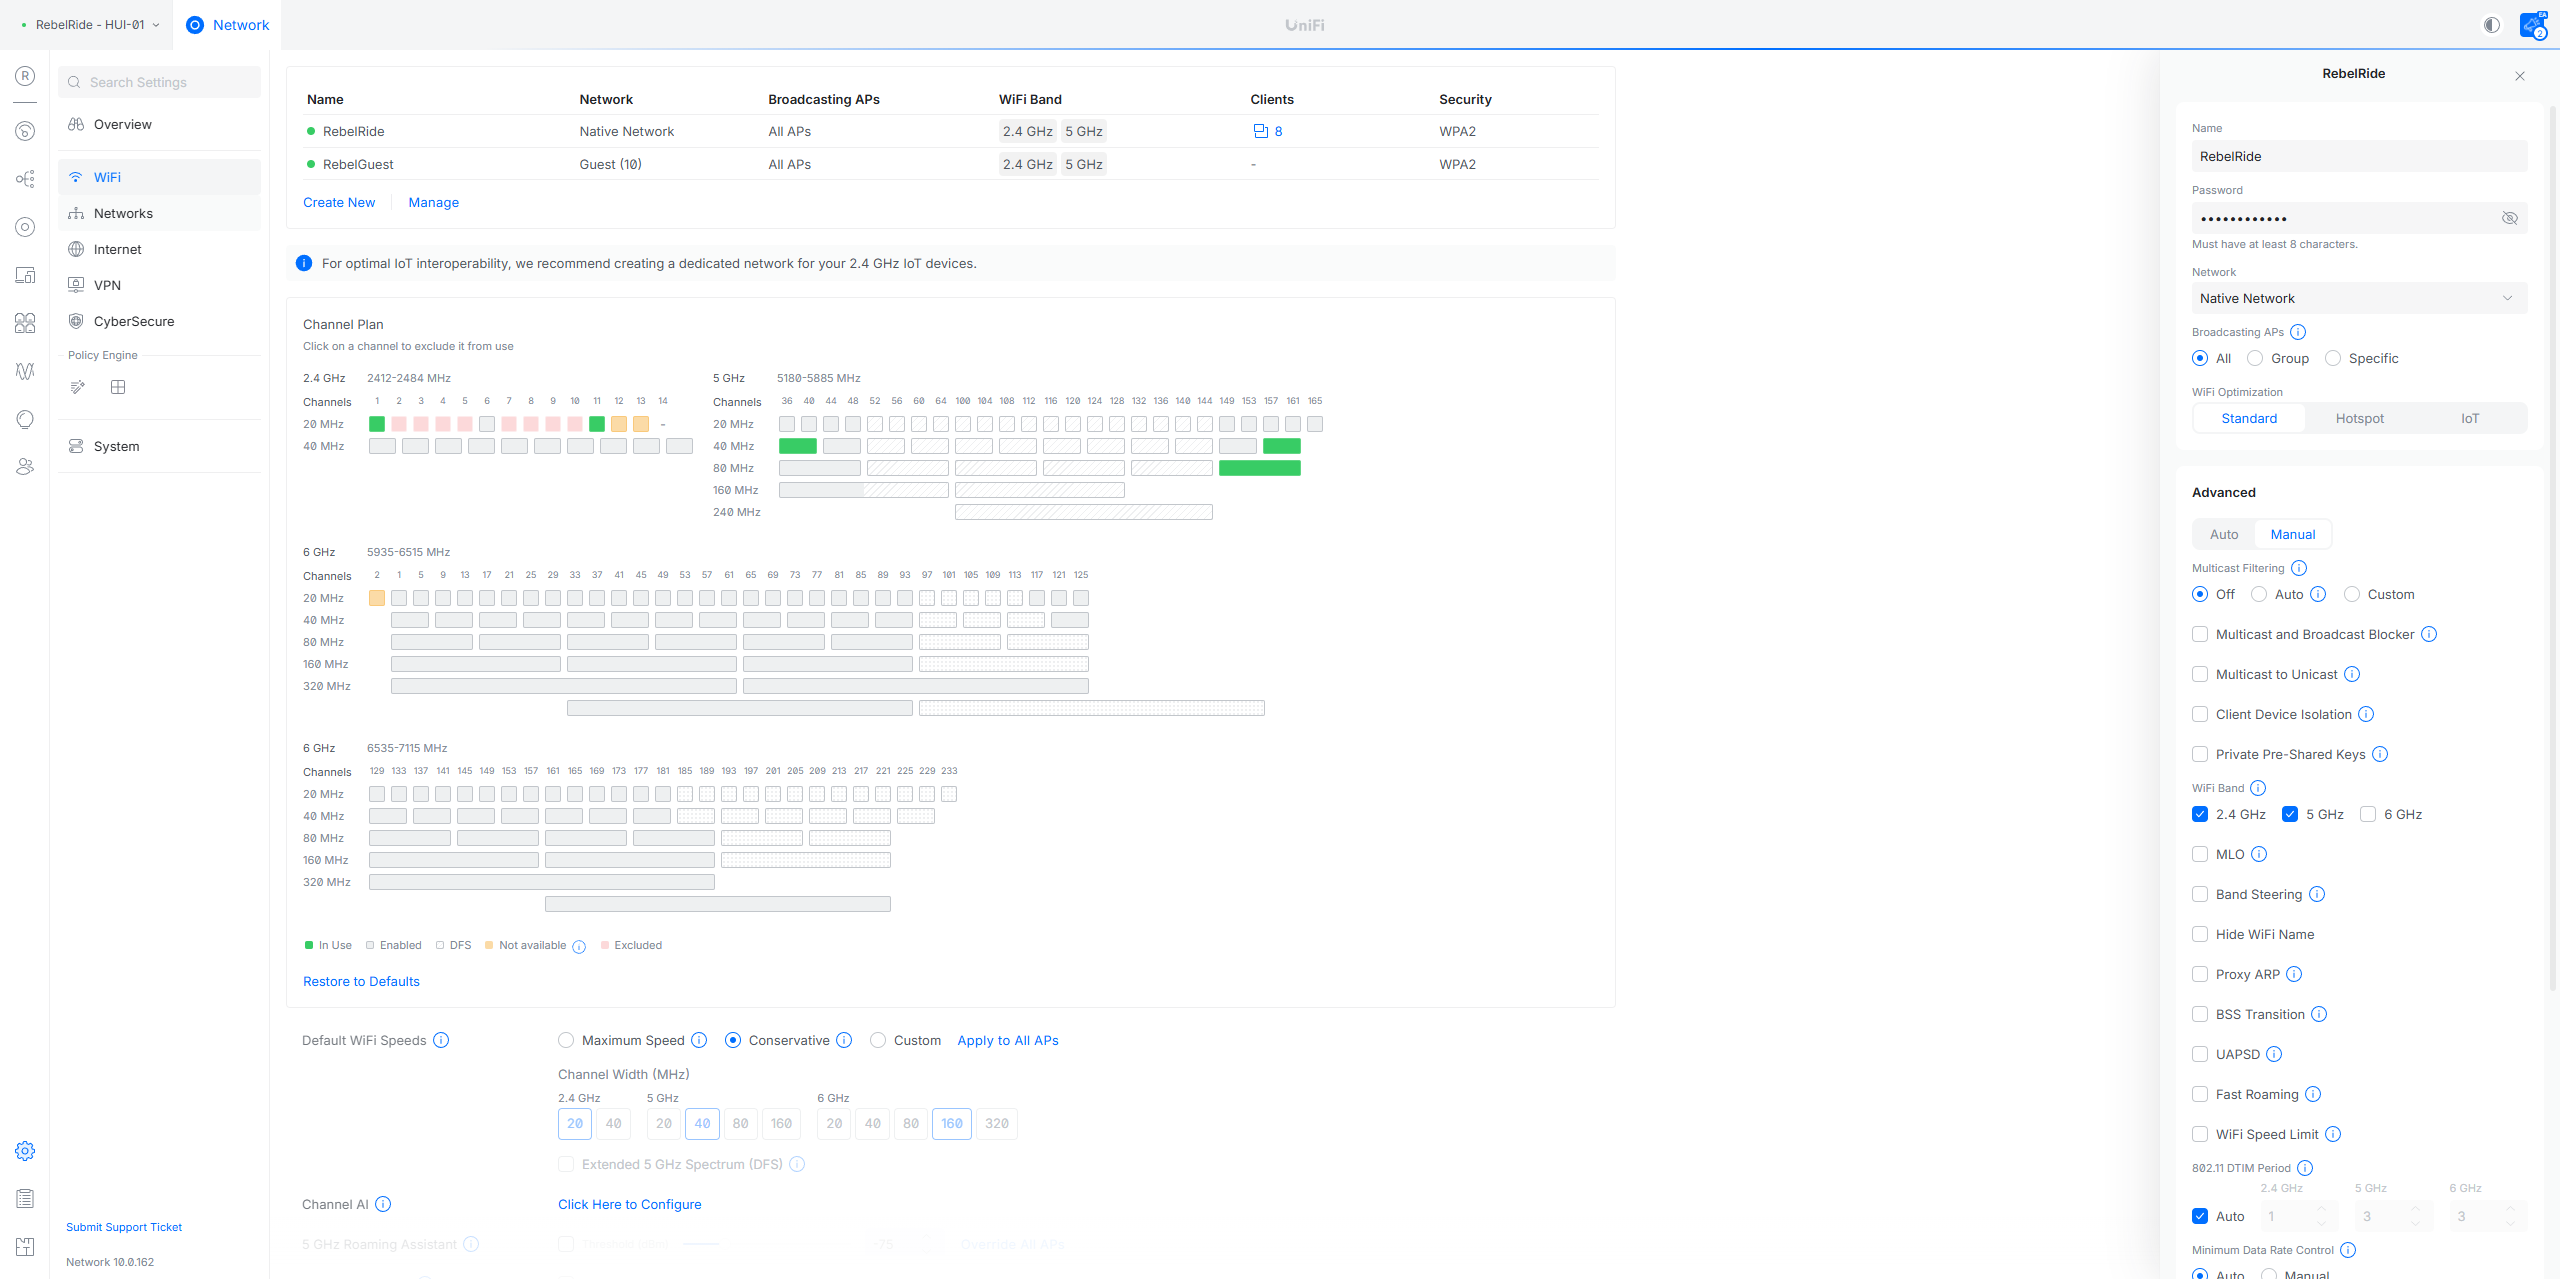Open Networks in the settings sidebar
Image resolution: width=2560 pixels, height=1279 pixels.
[x=123, y=213]
